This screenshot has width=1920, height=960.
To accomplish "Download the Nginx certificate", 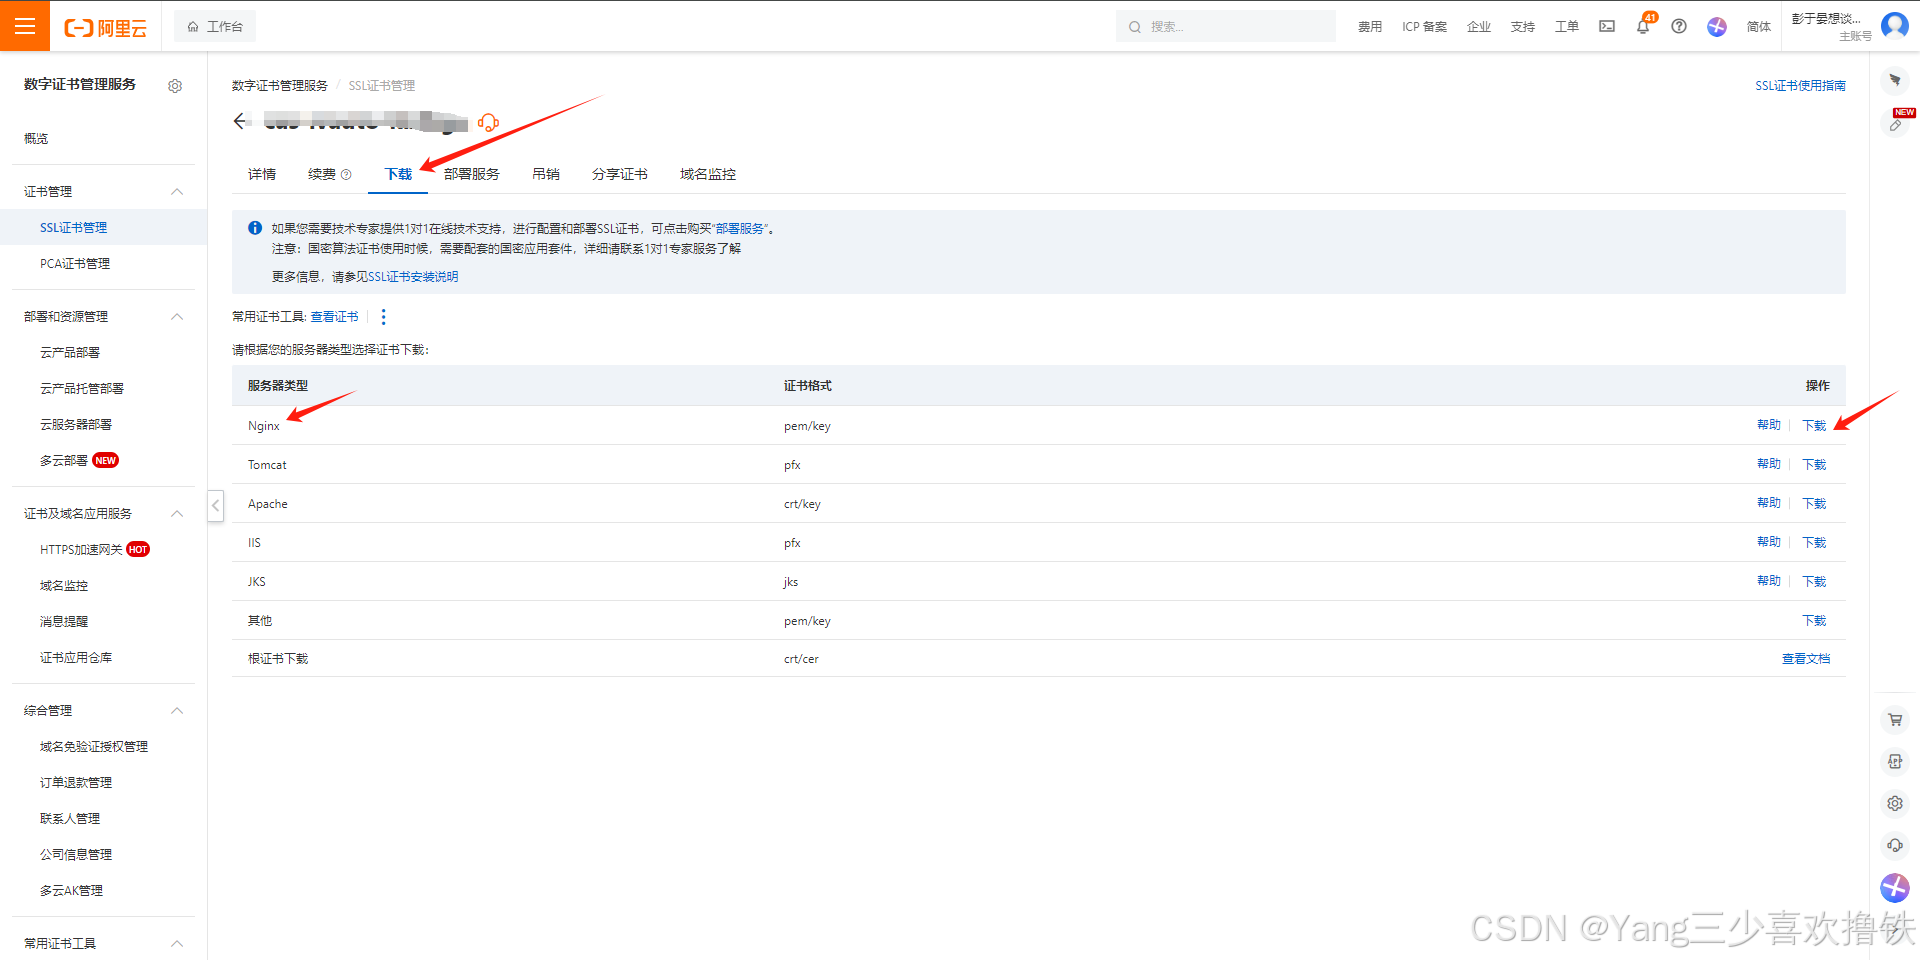I will [x=1814, y=426].
